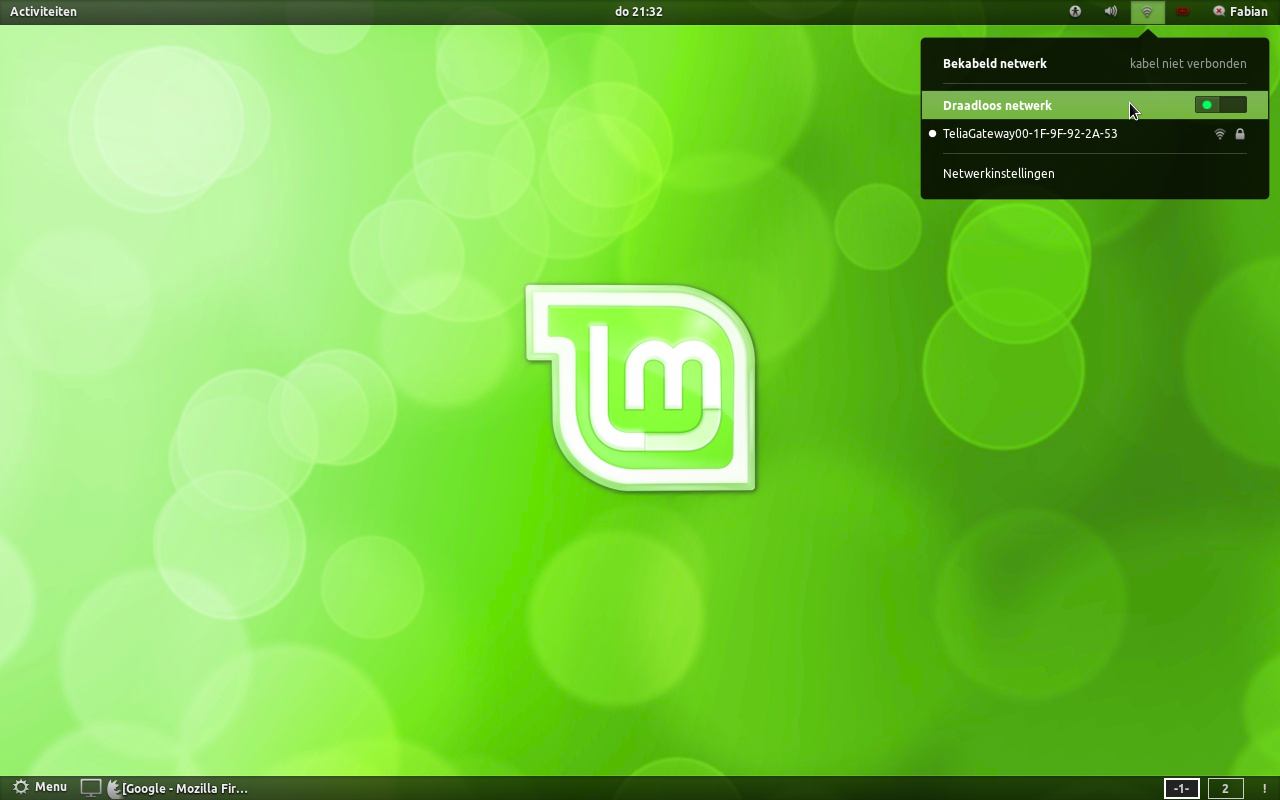The image size is (1280, 800).
Task: Open the volume speaker indicator
Action: [1111, 12]
